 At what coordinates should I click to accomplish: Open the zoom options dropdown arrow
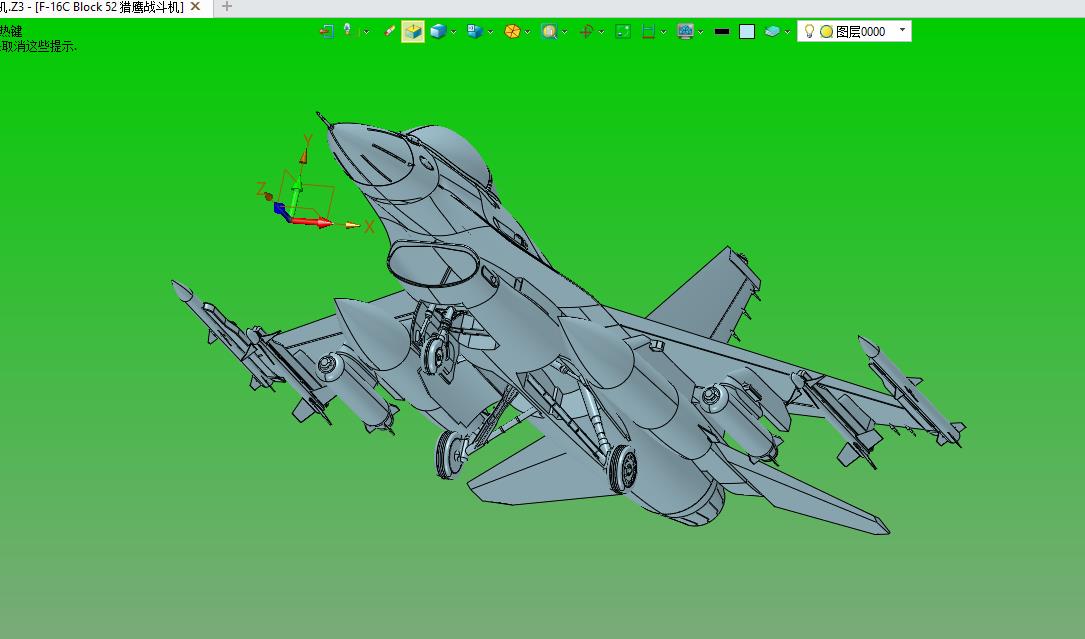pos(565,32)
